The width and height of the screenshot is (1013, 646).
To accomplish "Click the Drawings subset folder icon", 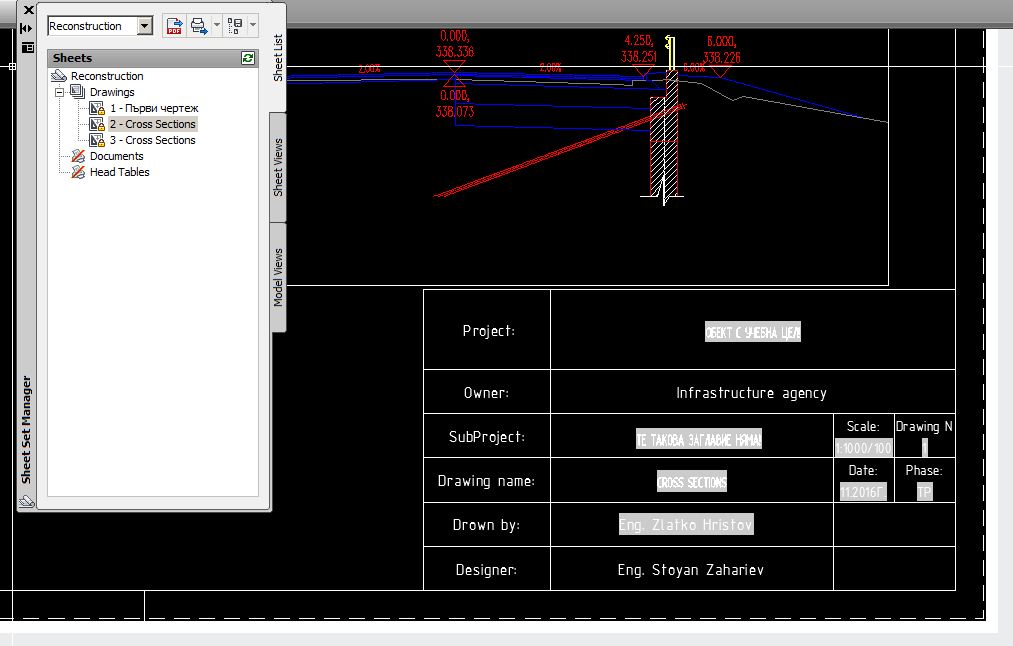I will (79, 92).
